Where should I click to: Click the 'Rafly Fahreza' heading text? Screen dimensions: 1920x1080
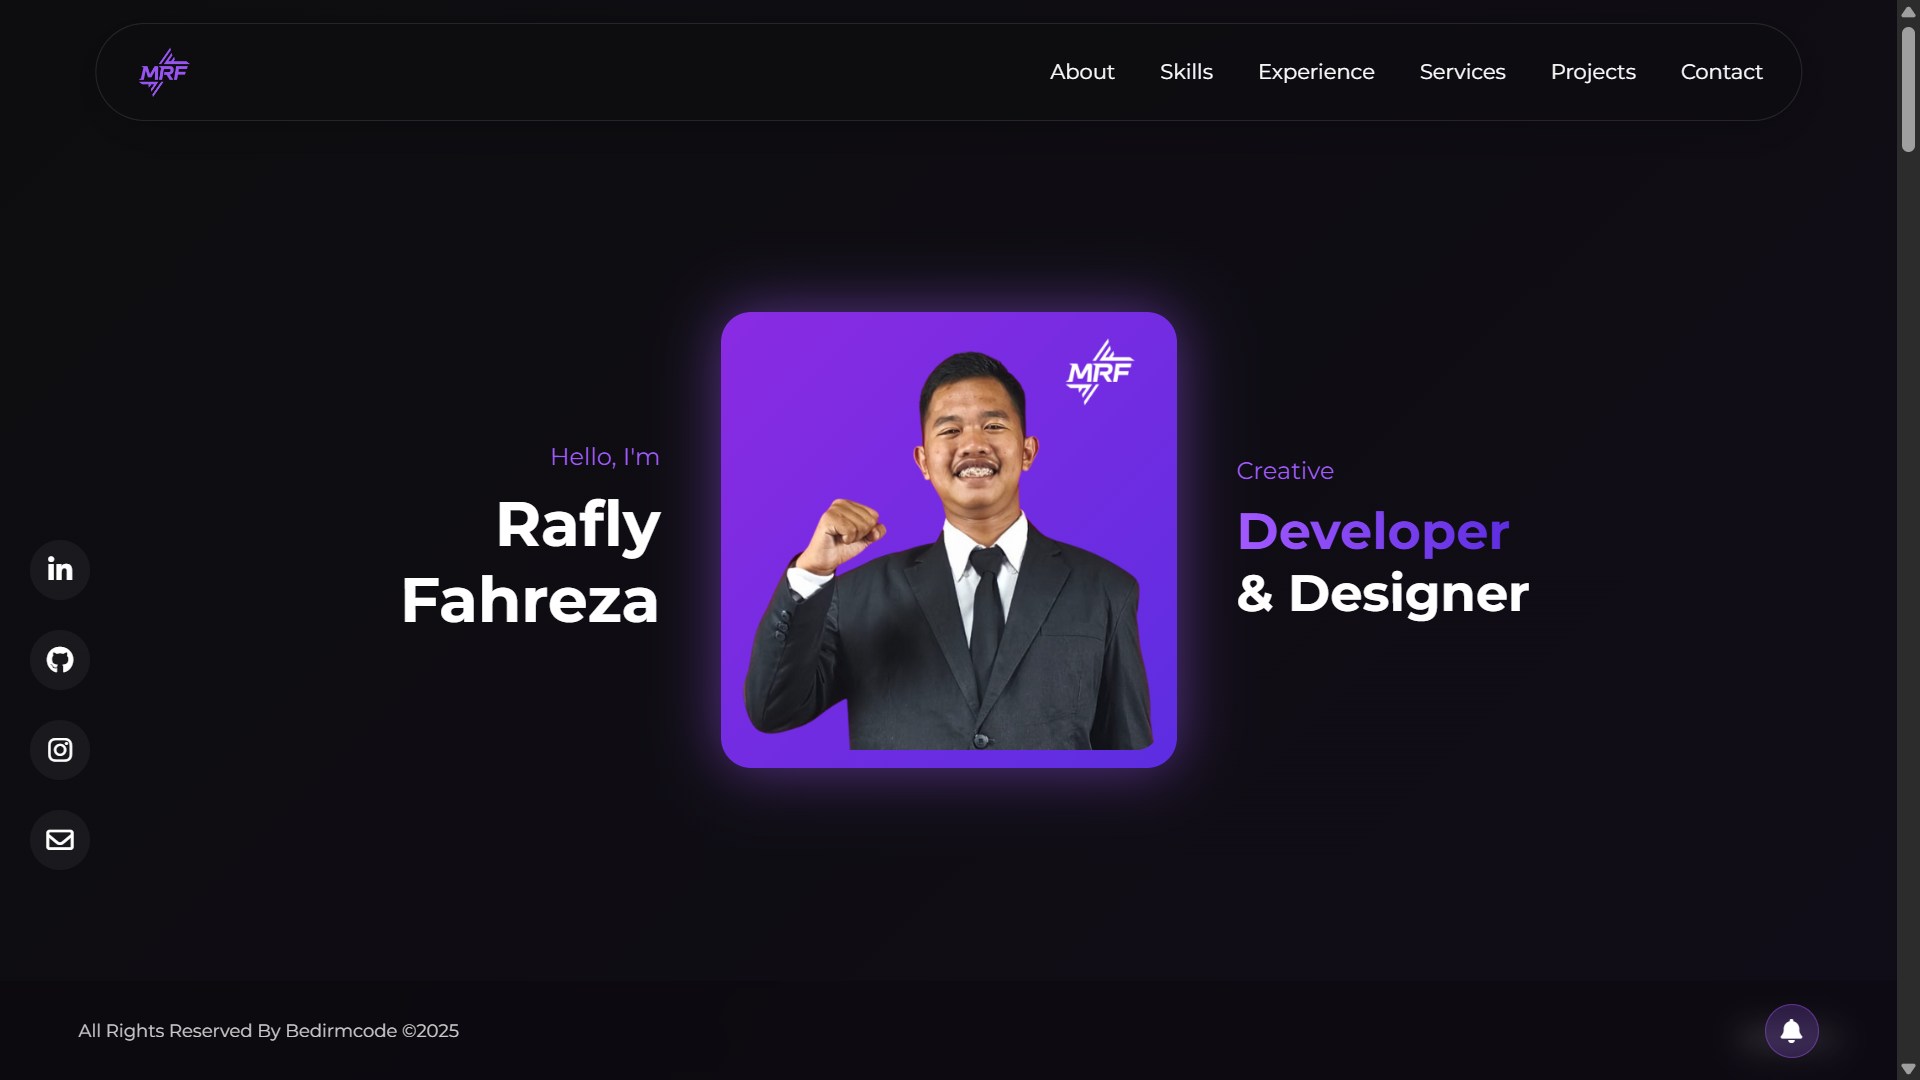click(528, 563)
